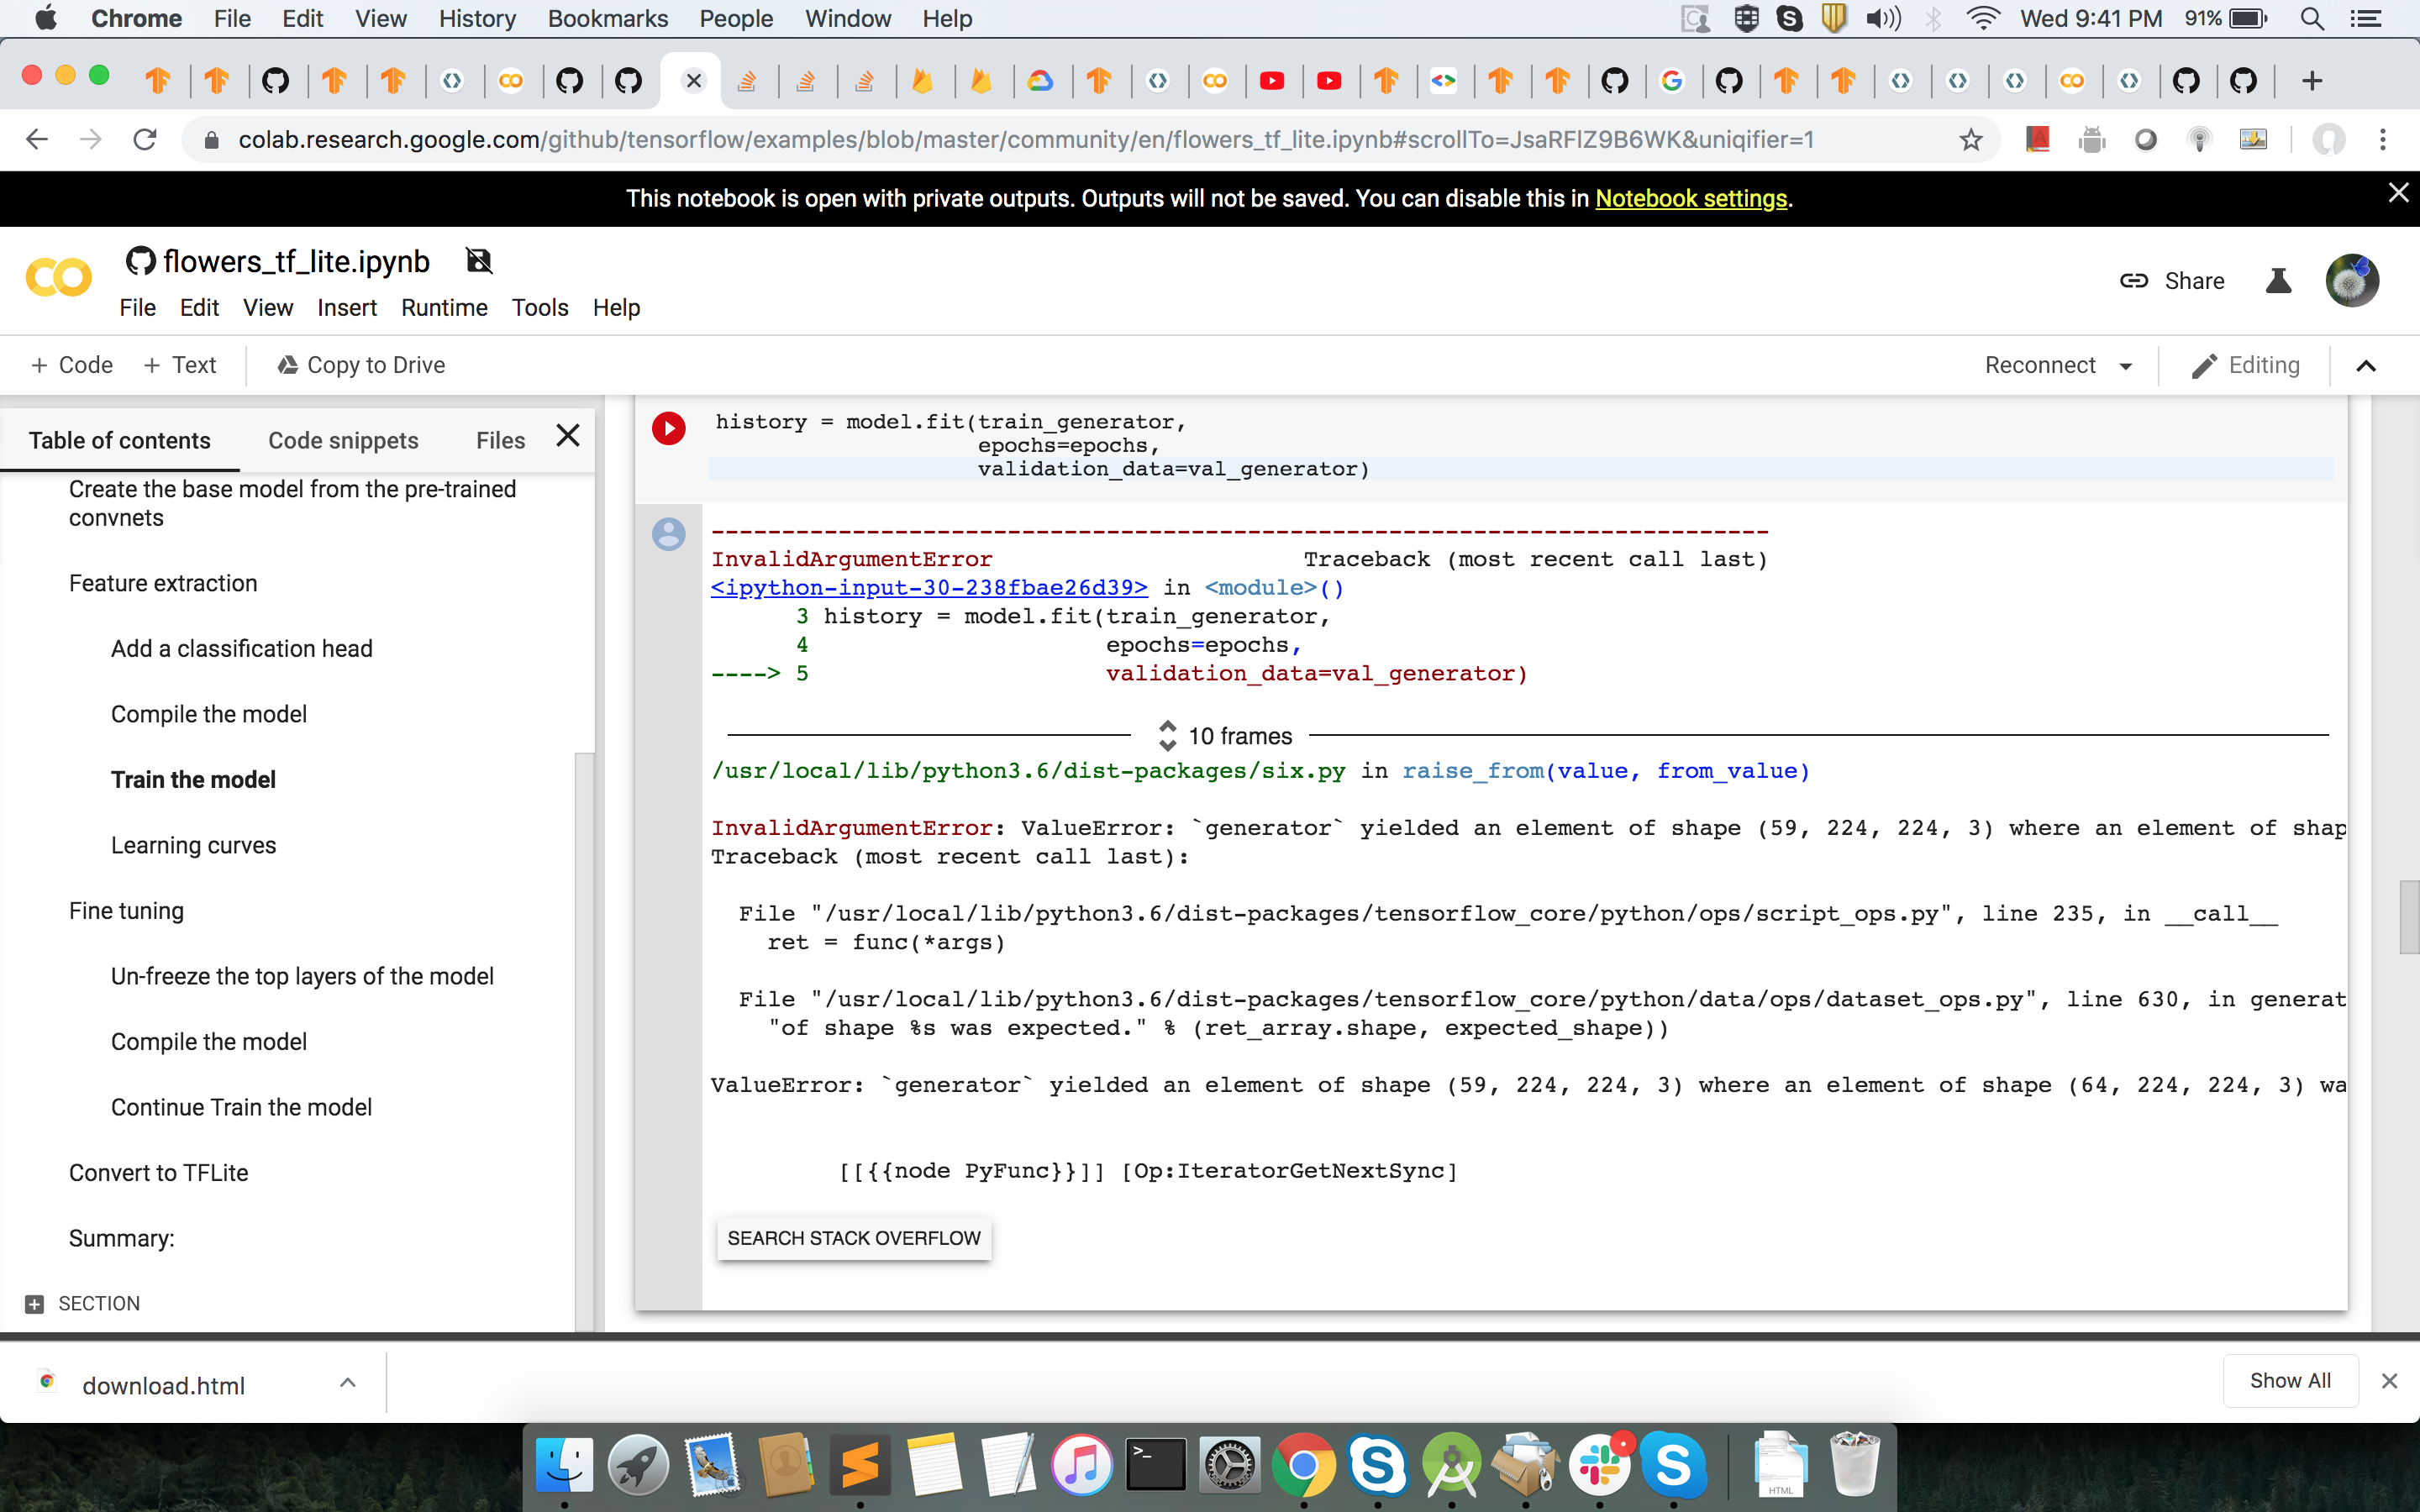The image size is (2420, 1512).
Task: Select Train the model in table of contents
Action: [x=193, y=779]
